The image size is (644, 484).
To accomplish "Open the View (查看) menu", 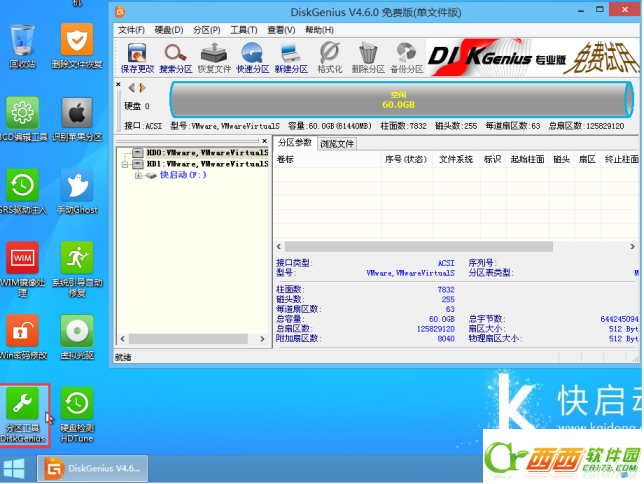I will pyautogui.click(x=281, y=30).
